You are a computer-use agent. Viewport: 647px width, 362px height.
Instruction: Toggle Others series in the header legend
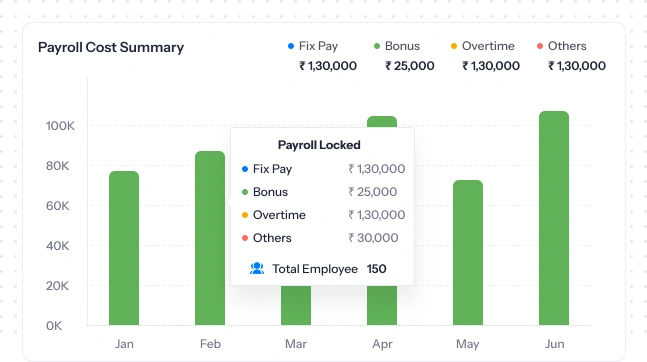(562, 46)
